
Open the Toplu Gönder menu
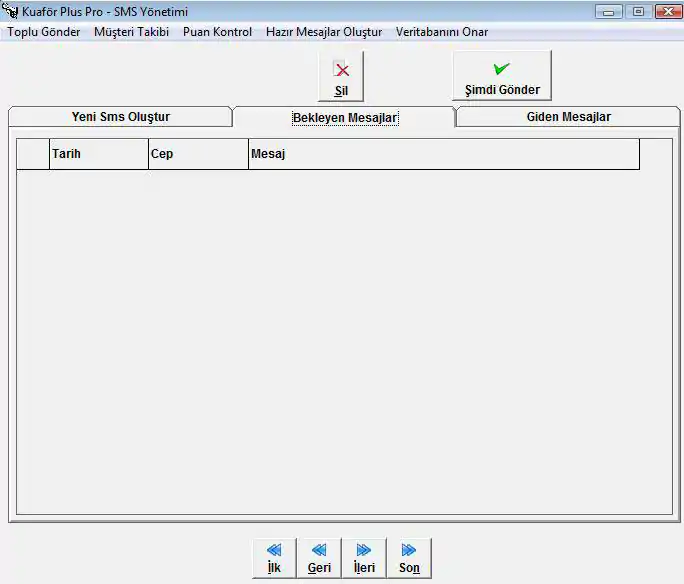coord(44,32)
